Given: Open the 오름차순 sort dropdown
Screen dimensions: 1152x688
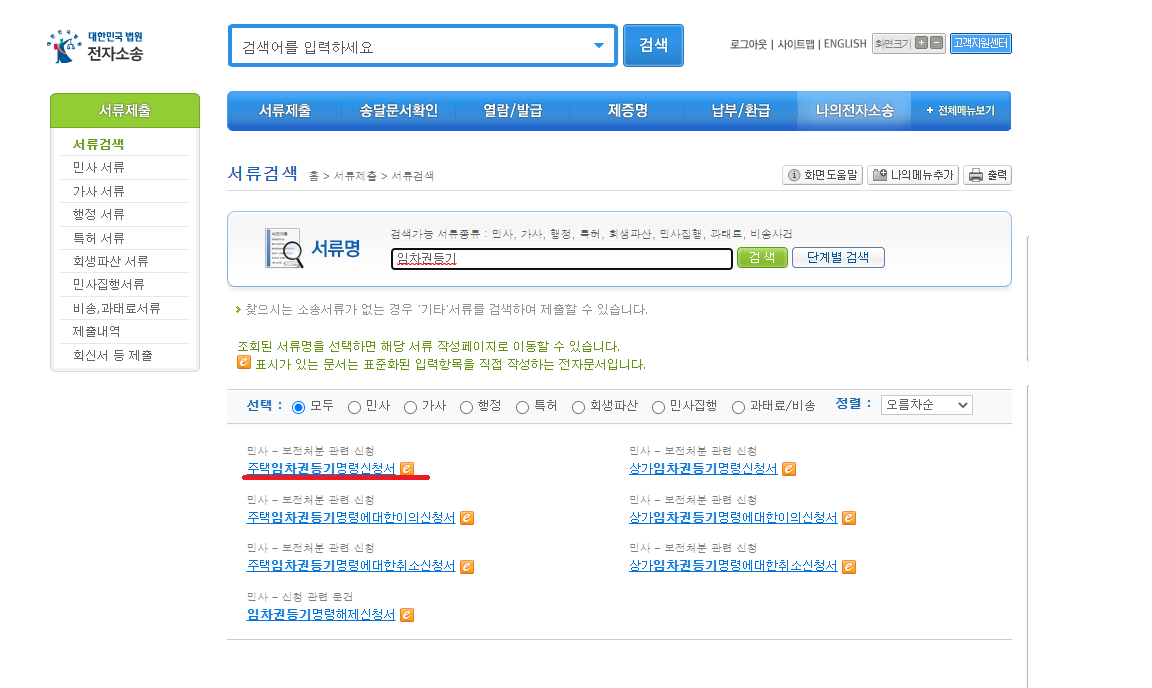Looking at the screenshot, I should coord(925,405).
